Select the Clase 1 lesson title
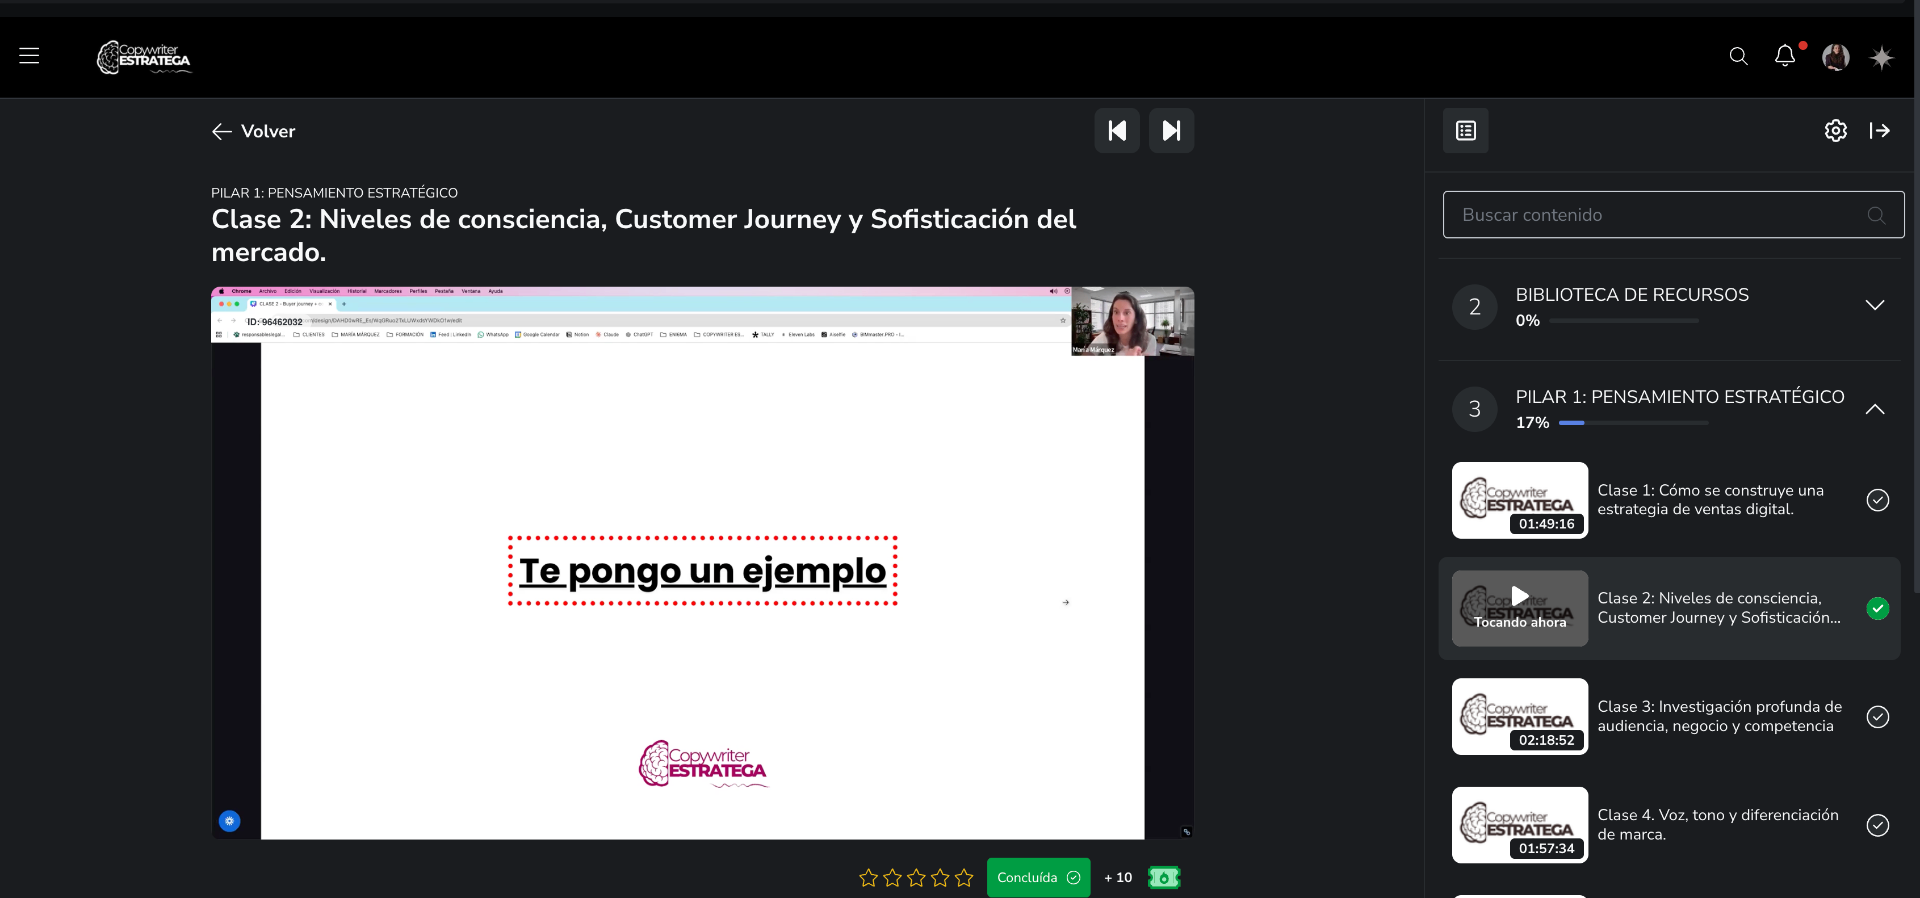Image resolution: width=1920 pixels, height=898 pixels. [1710, 500]
